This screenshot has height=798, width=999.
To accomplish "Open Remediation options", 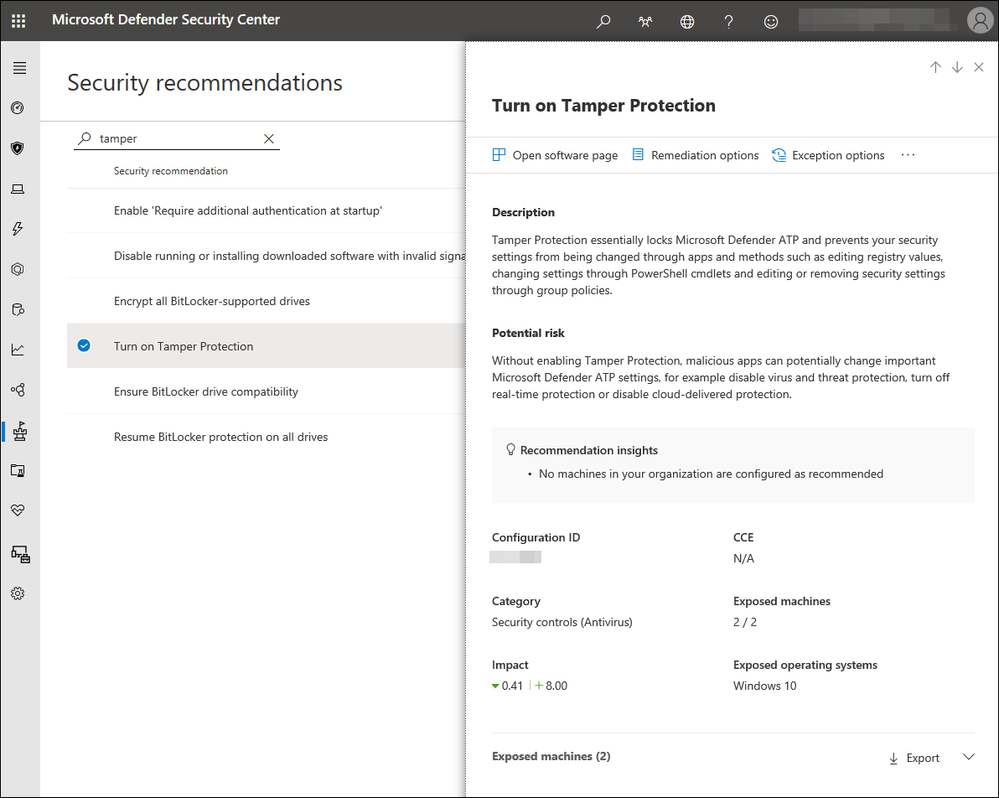I will (695, 155).
